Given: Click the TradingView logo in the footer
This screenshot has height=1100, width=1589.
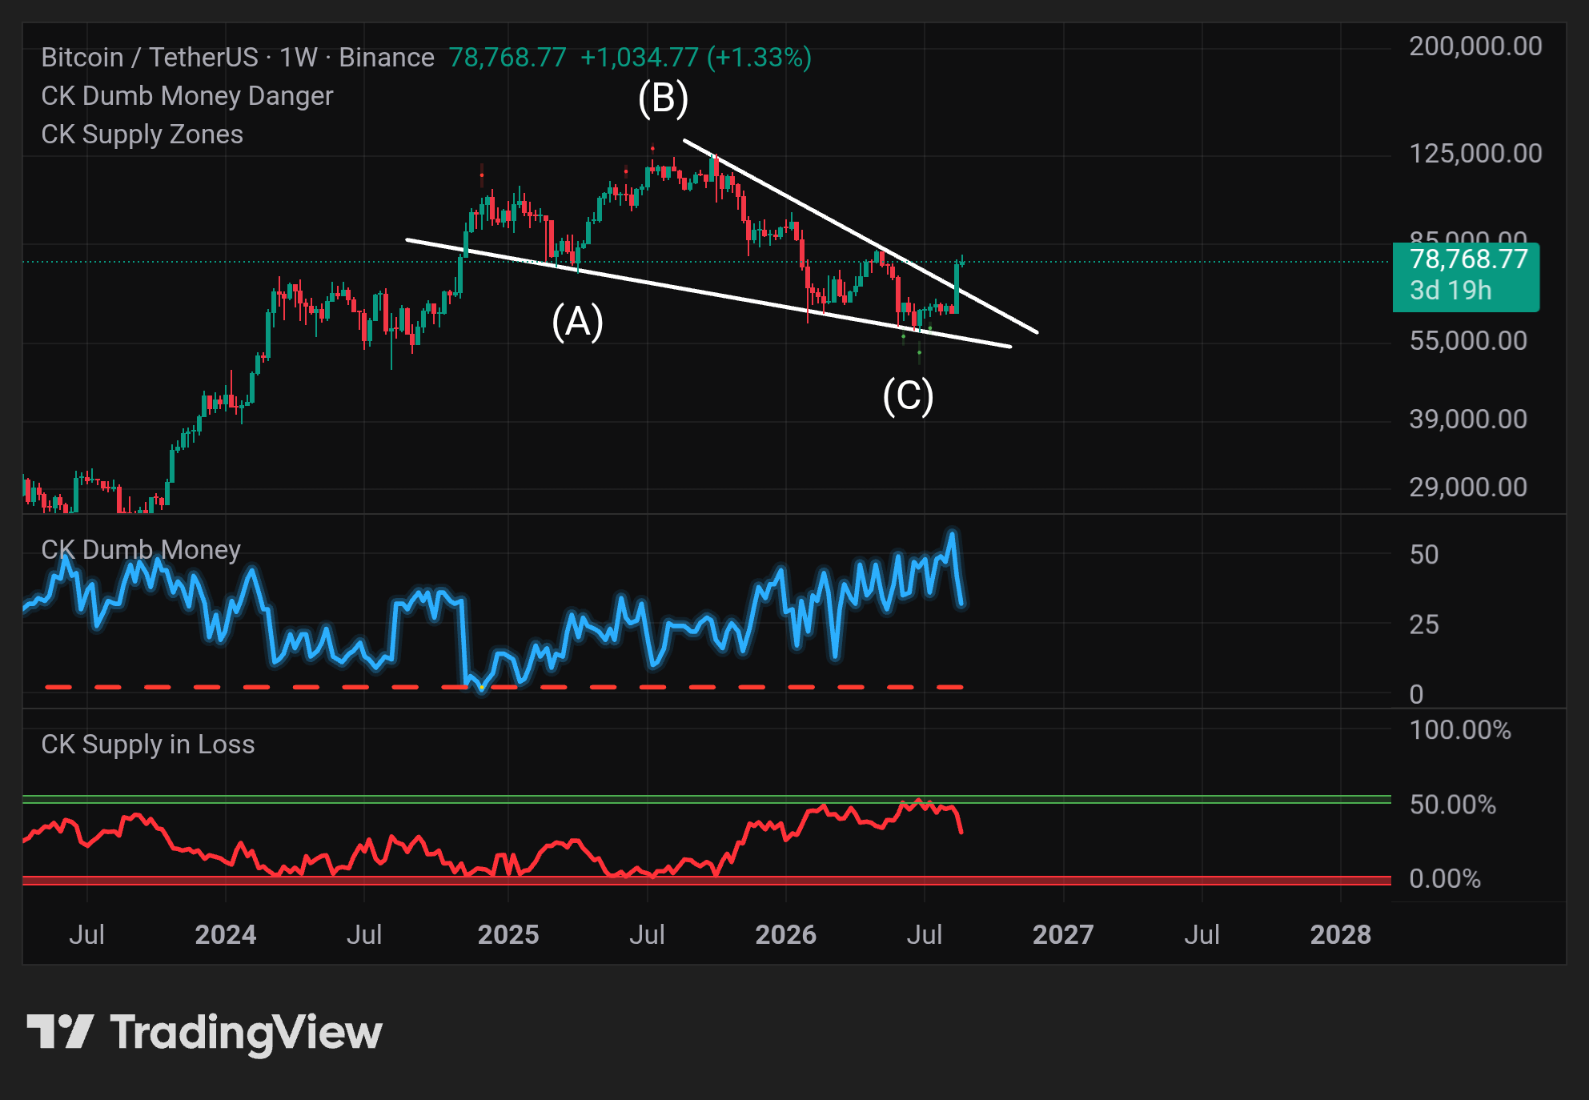Looking at the screenshot, I should [x=204, y=1032].
